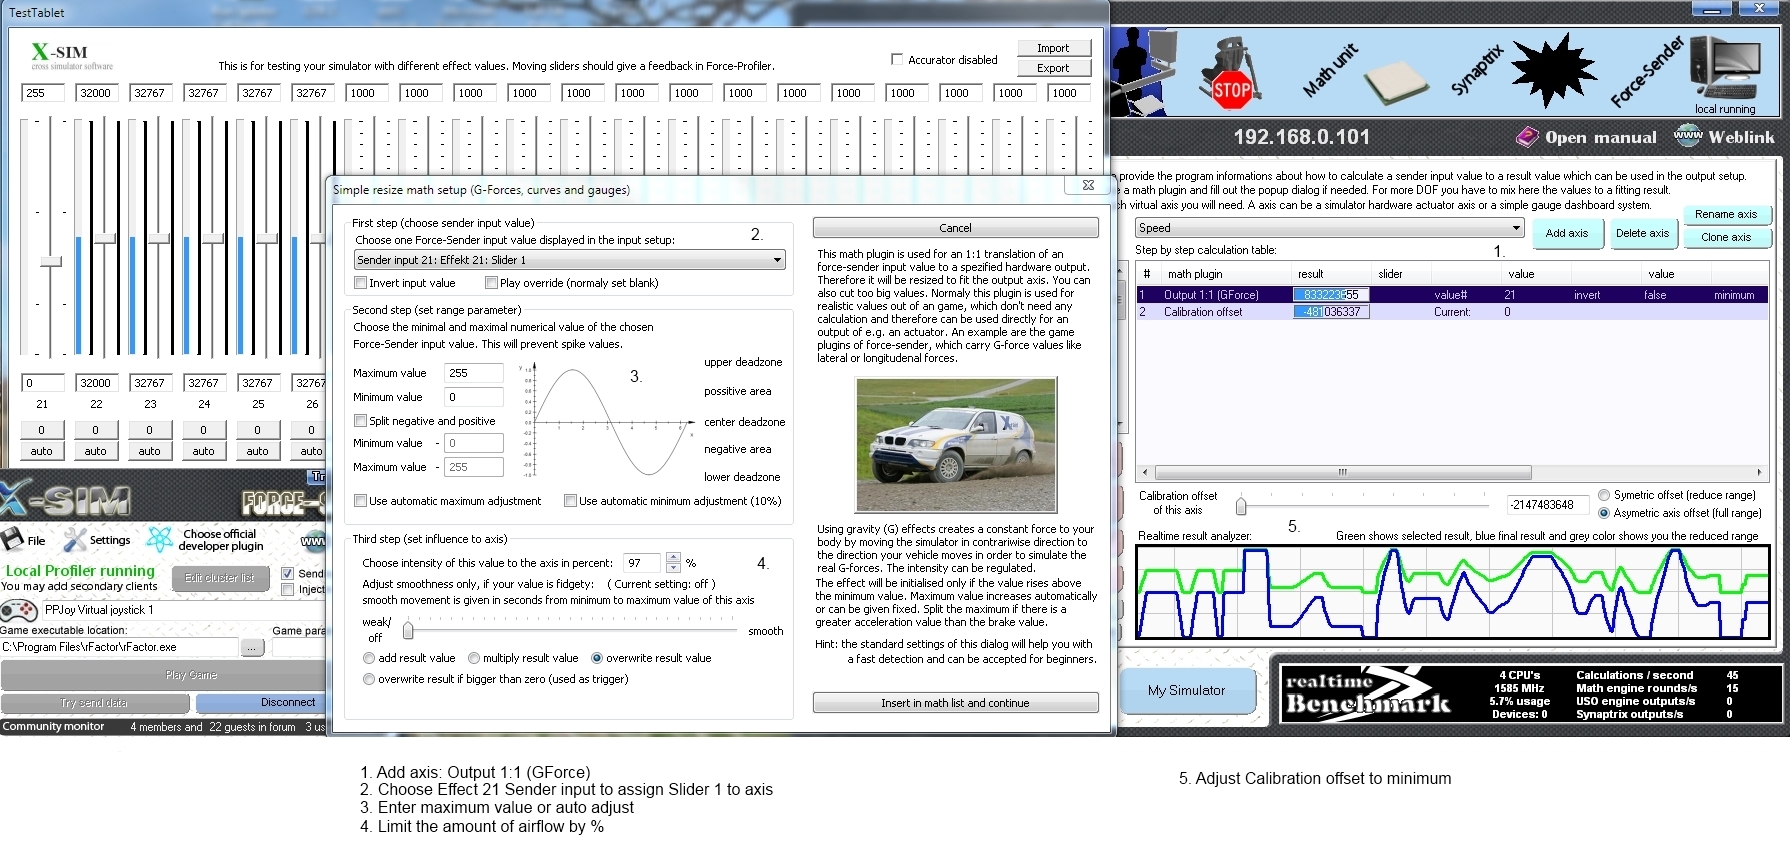Click the Calibration offset slider handle
Viewport: 1790px width, 850px height.
click(1241, 505)
